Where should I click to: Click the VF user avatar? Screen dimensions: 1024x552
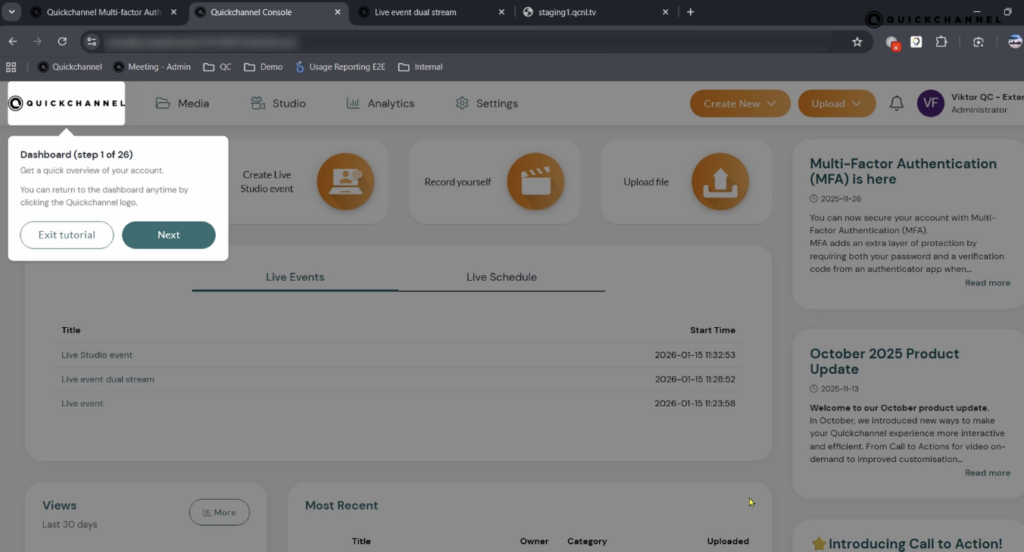click(930, 104)
